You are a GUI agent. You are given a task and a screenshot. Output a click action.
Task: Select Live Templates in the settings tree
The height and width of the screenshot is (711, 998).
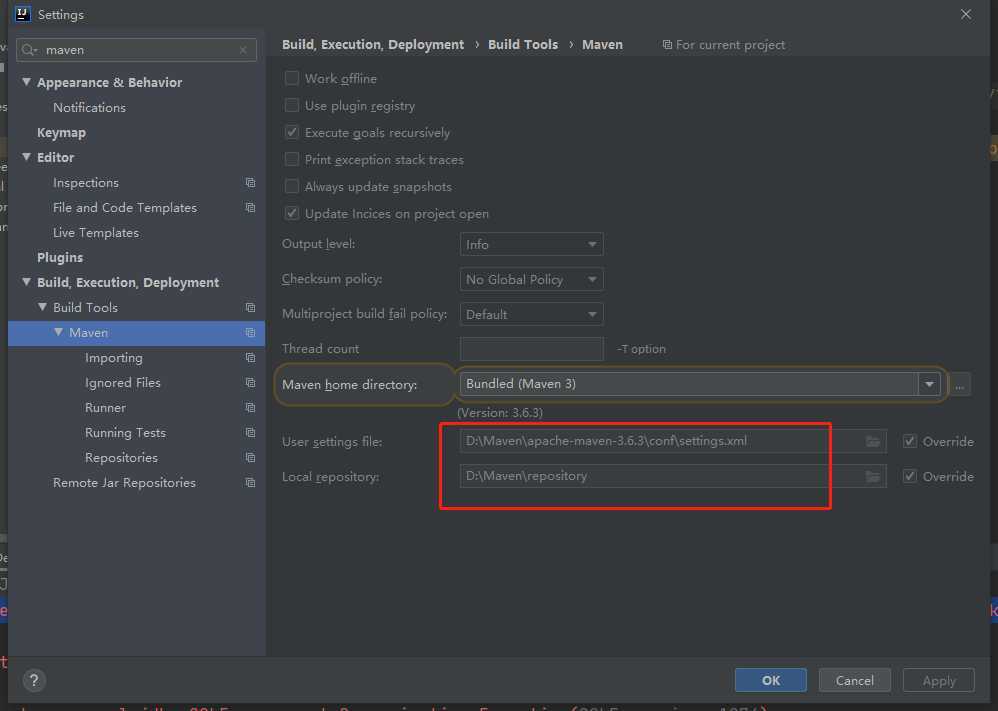click(95, 233)
